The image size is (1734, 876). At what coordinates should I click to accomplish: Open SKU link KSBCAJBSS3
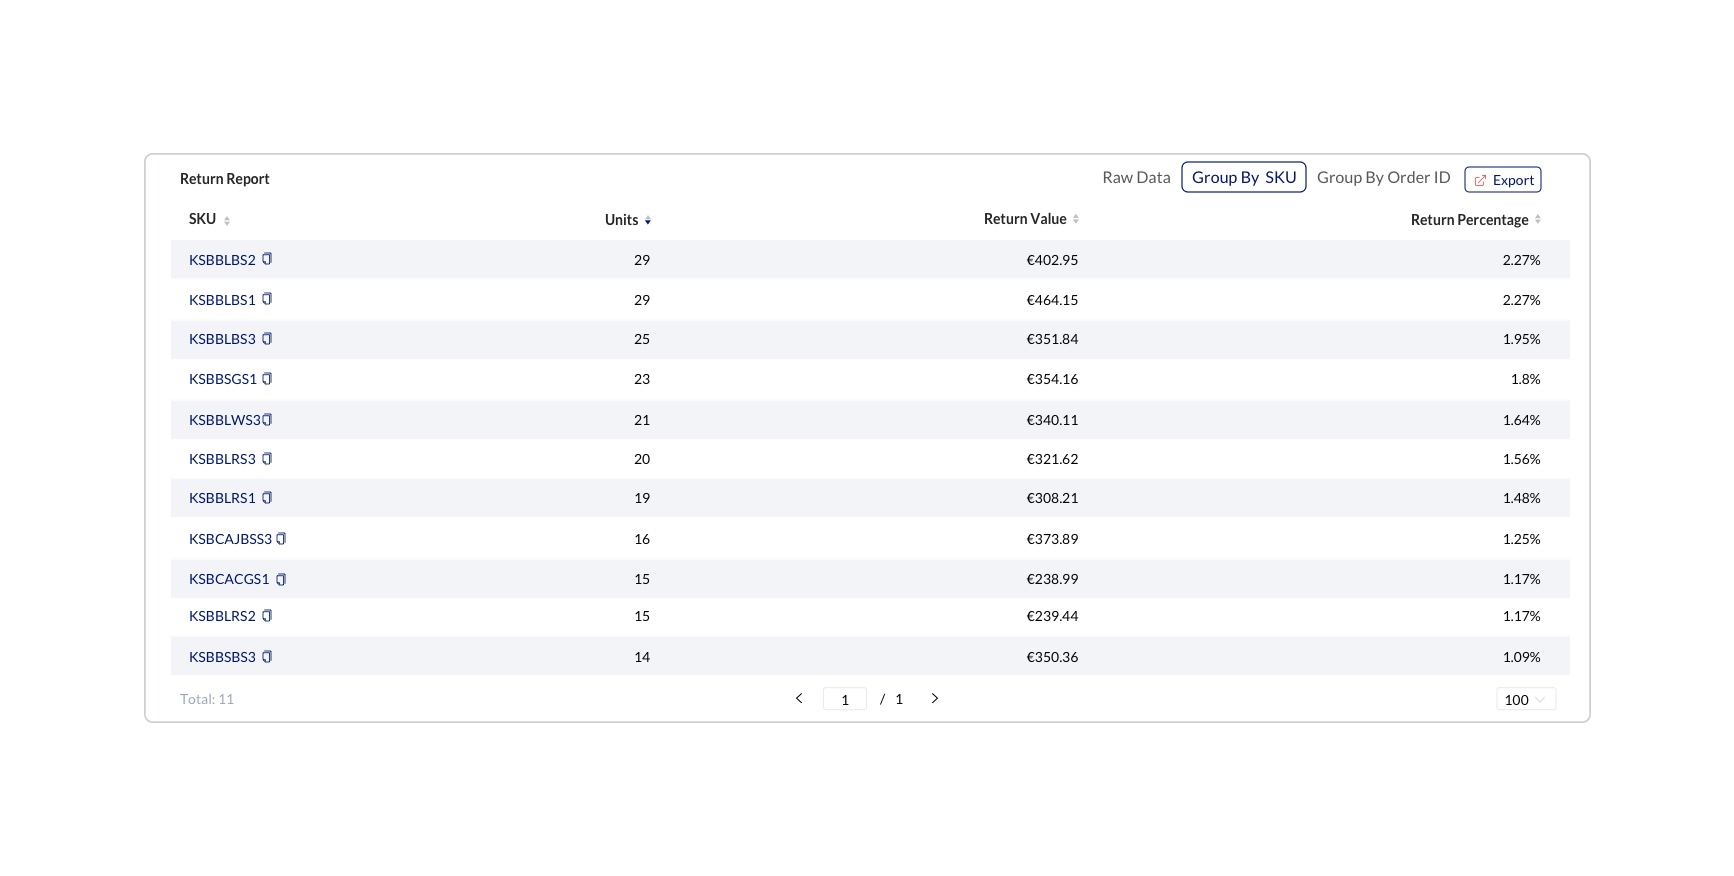click(230, 539)
